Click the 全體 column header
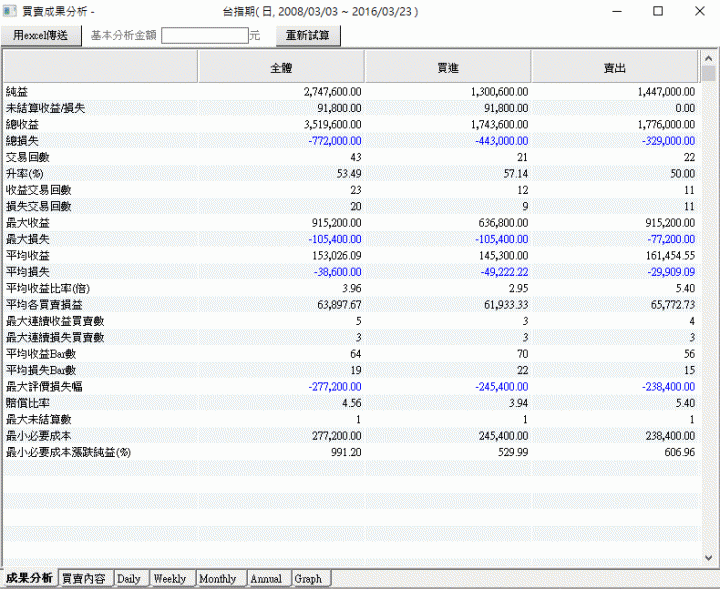 (x=281, y=67)
